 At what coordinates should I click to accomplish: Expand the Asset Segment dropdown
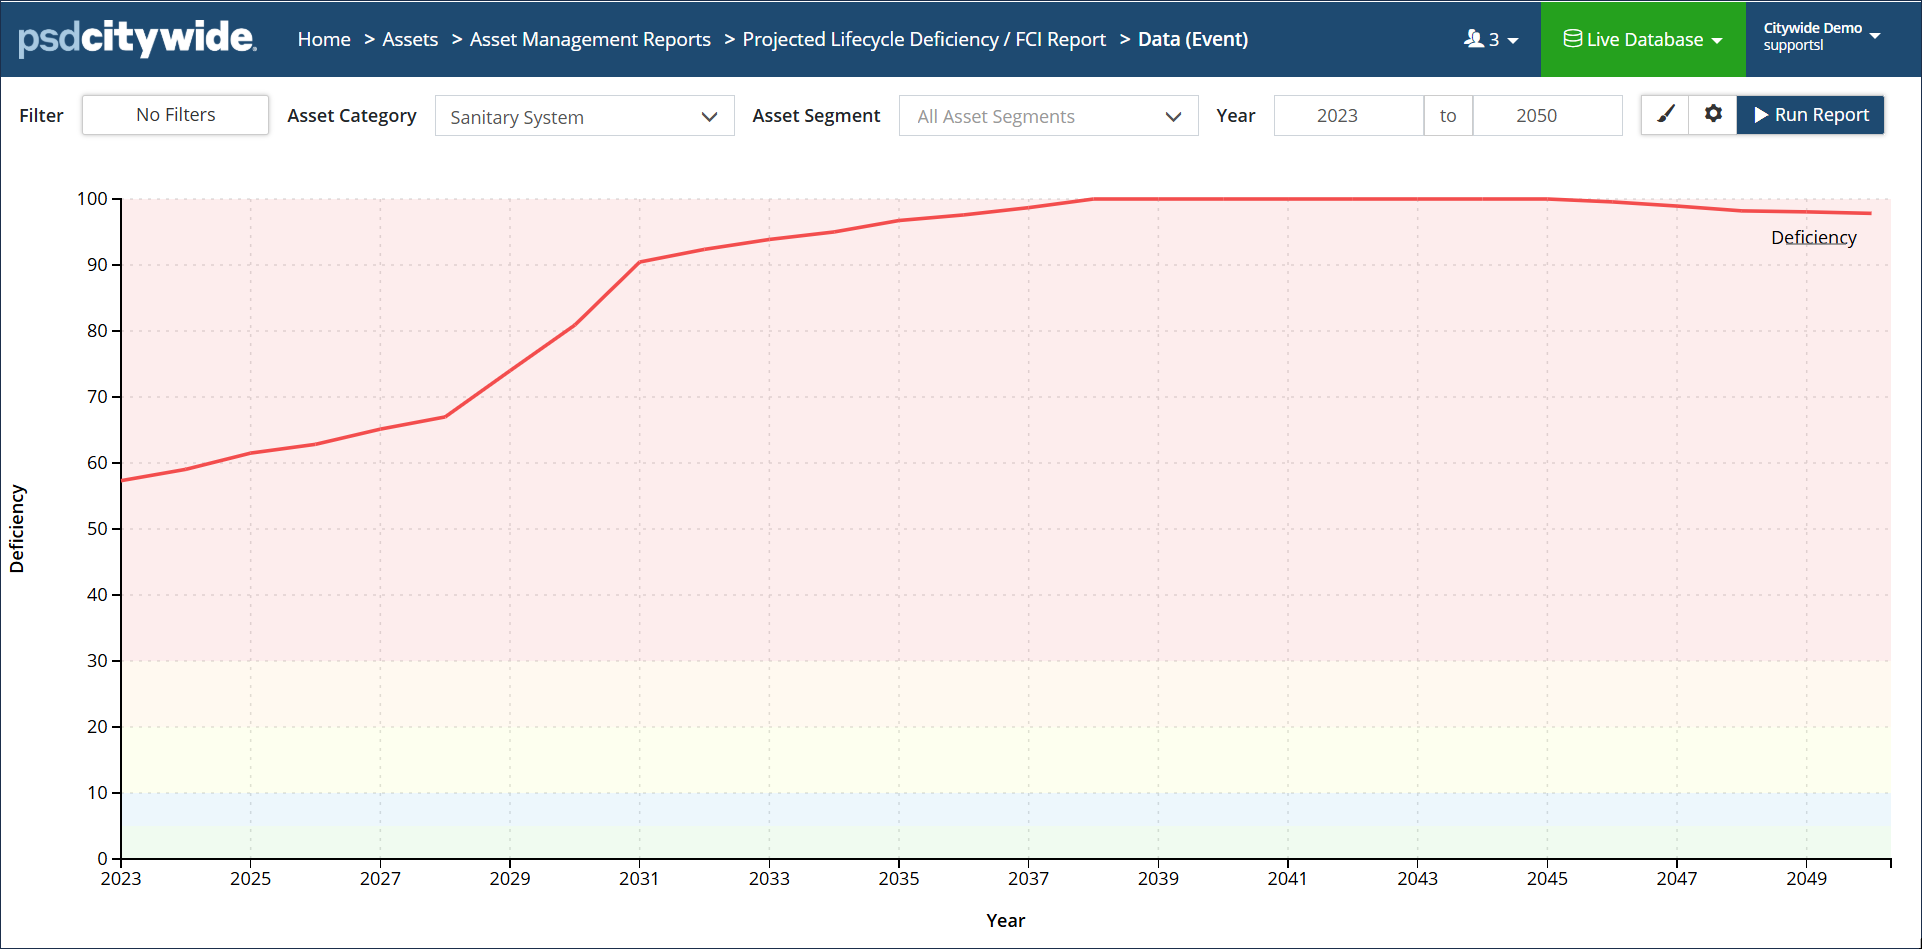click(x=1048, y=117)
